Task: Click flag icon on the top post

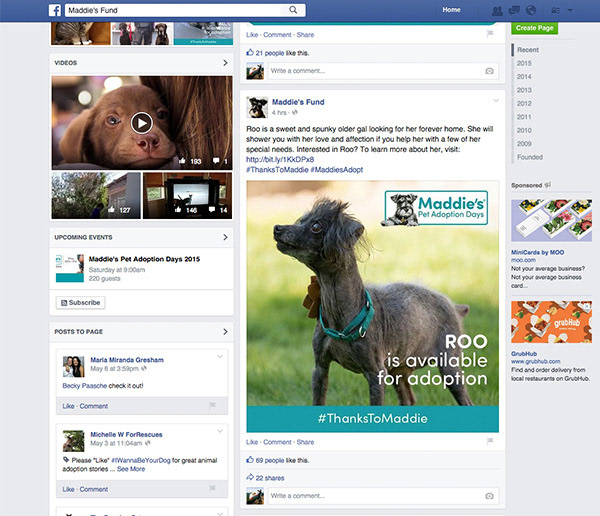Action: 490,34
